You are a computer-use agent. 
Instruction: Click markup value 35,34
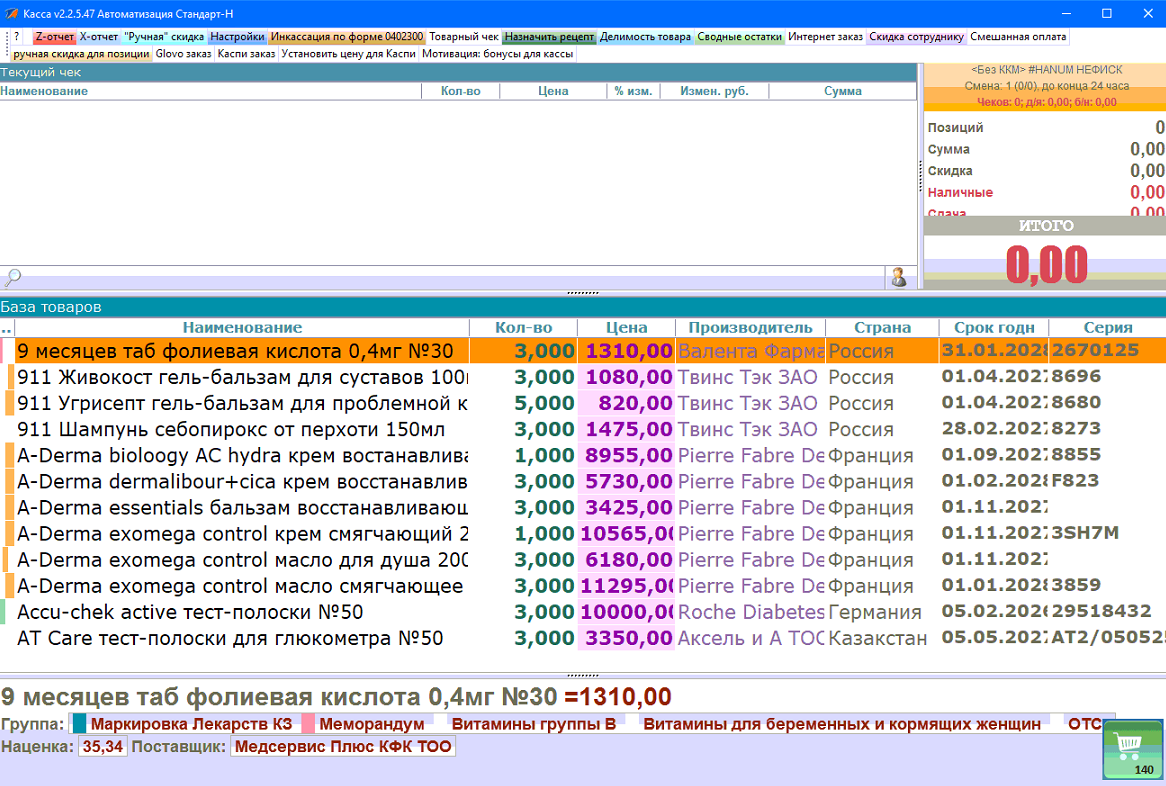(x=103, y=747)
